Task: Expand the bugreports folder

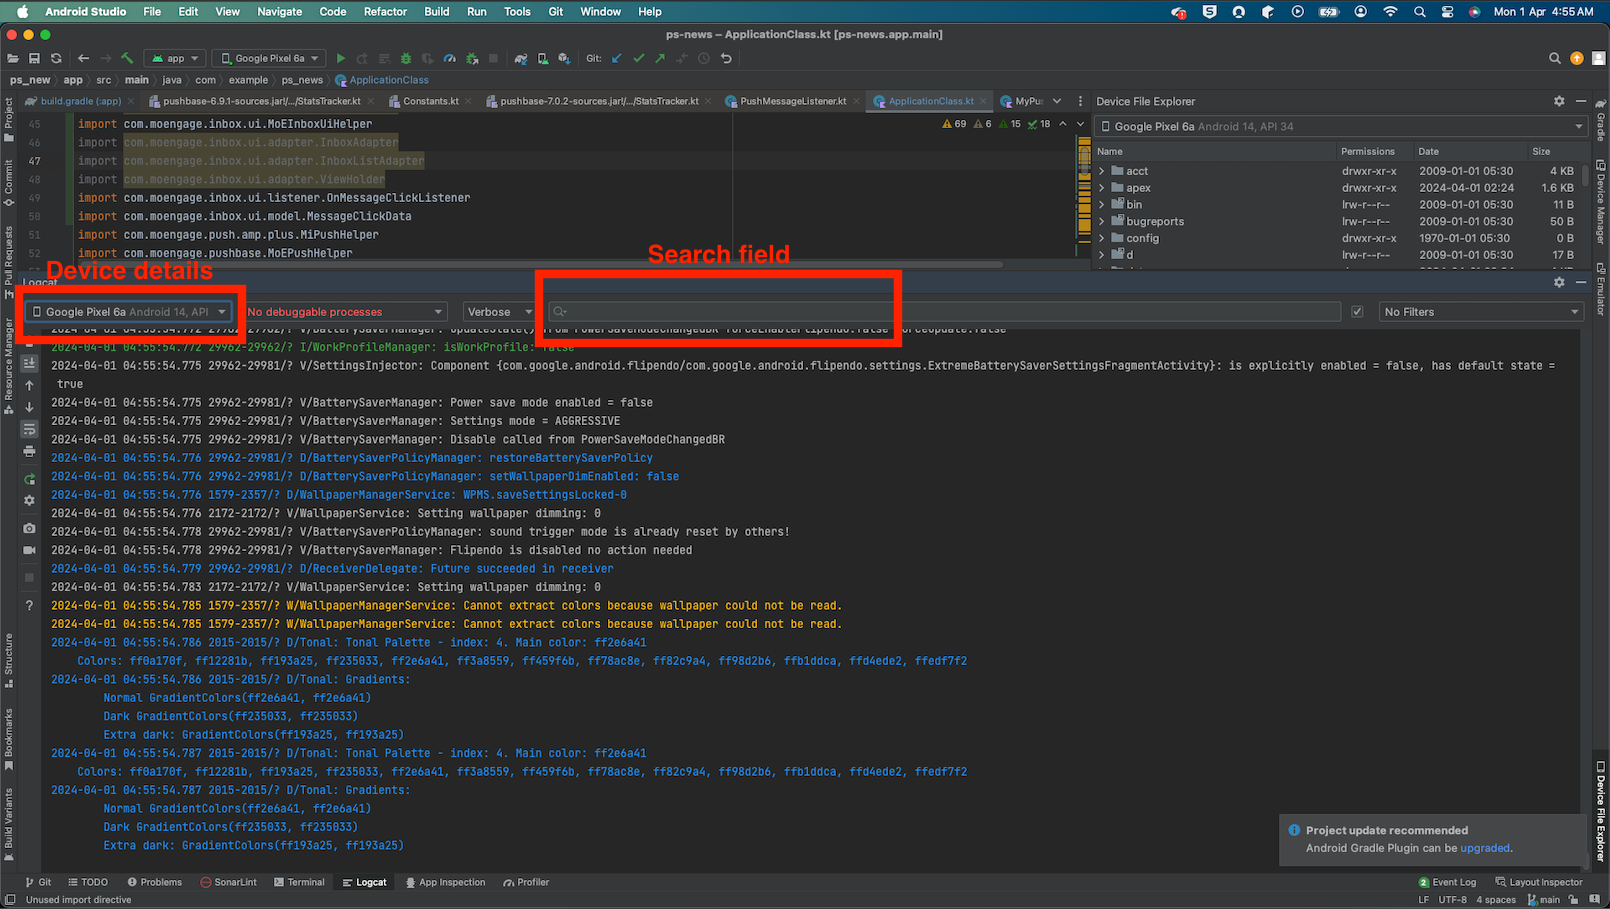Action: pyautogui.click(x=1102, y=221)
